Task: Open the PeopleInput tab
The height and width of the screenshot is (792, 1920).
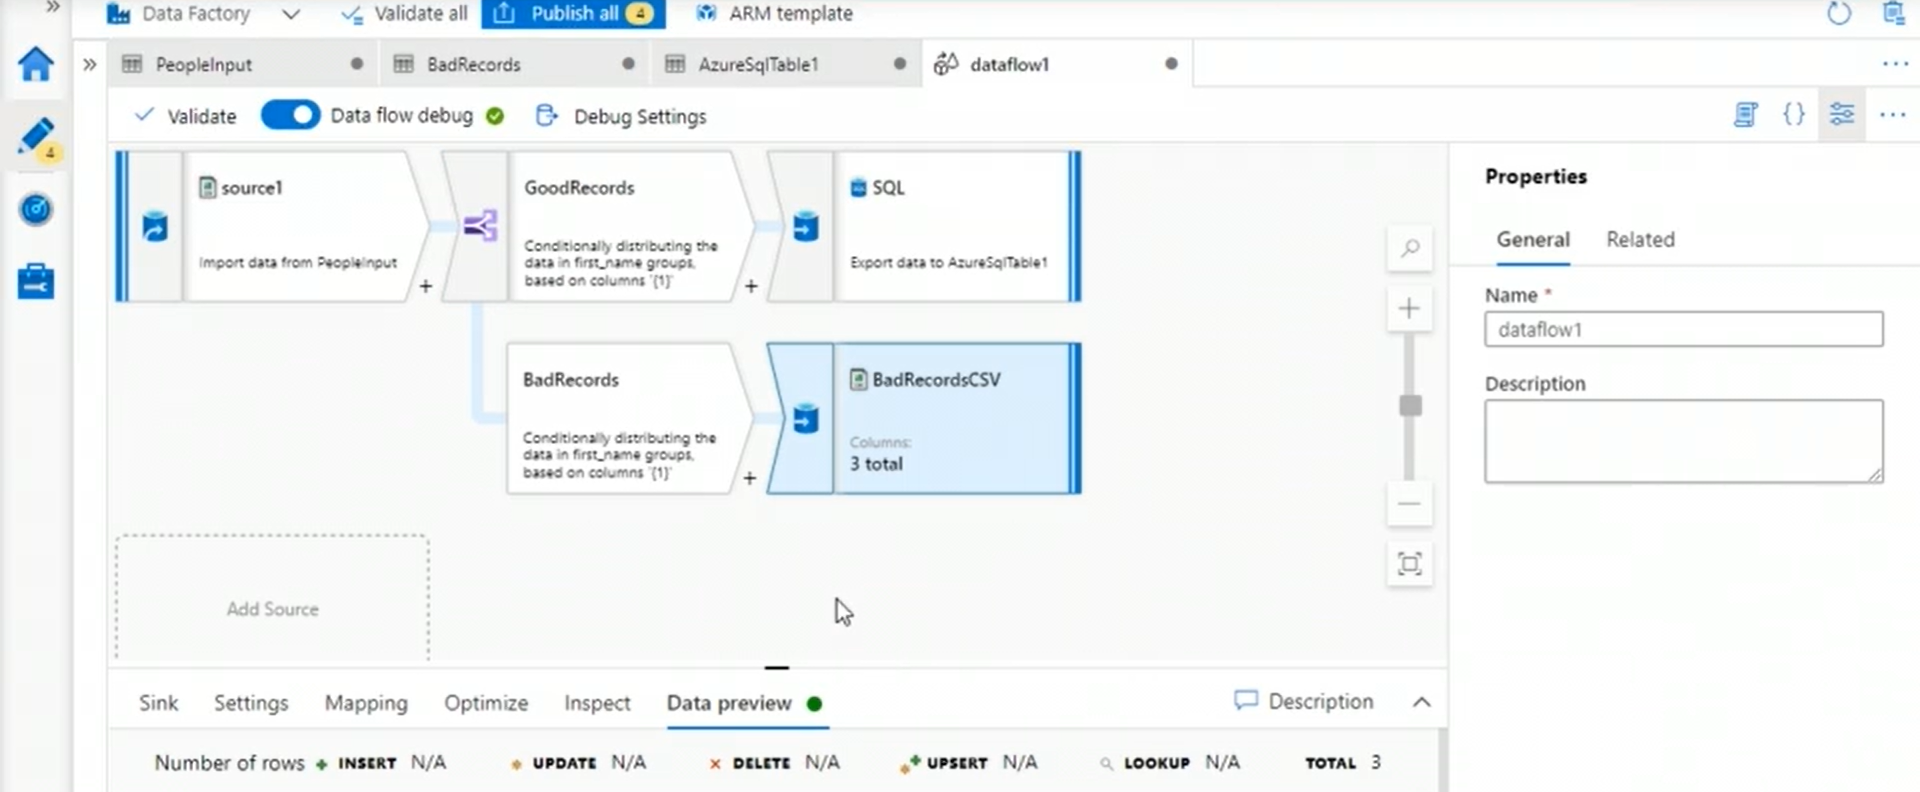Action: coord(204,65)
